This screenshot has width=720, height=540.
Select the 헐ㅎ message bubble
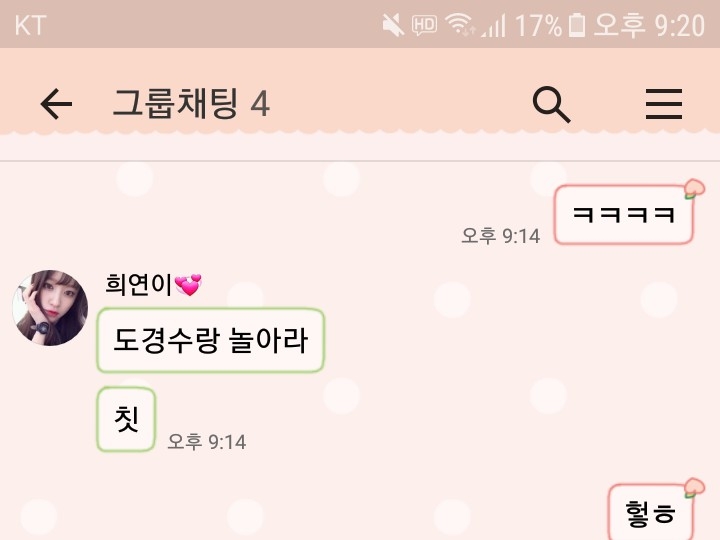650,512
